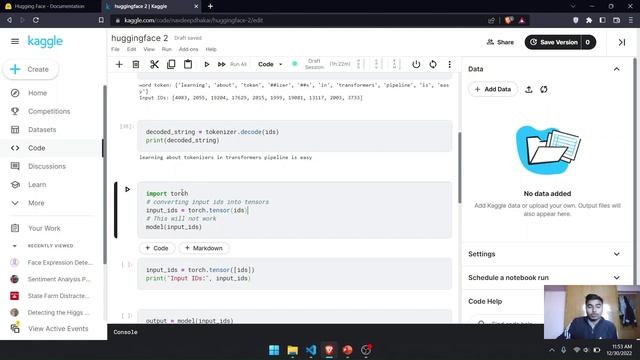Open a new browser tab

point(210,7)
